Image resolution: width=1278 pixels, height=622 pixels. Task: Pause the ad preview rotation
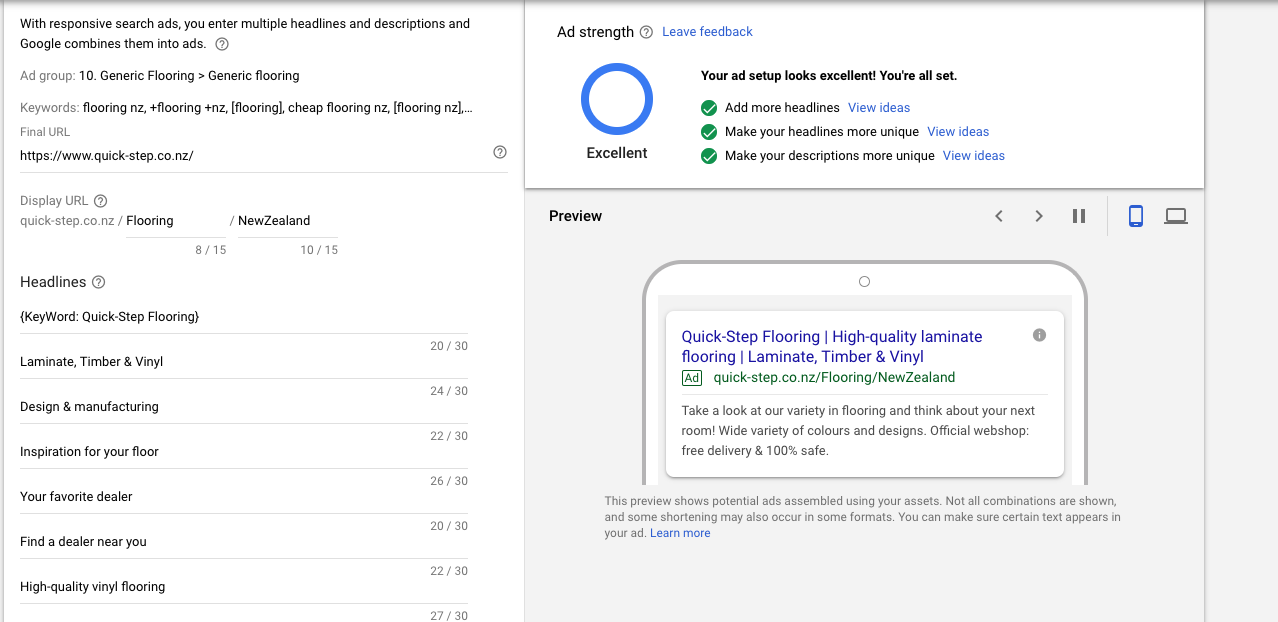click(x=1079, y=216)
